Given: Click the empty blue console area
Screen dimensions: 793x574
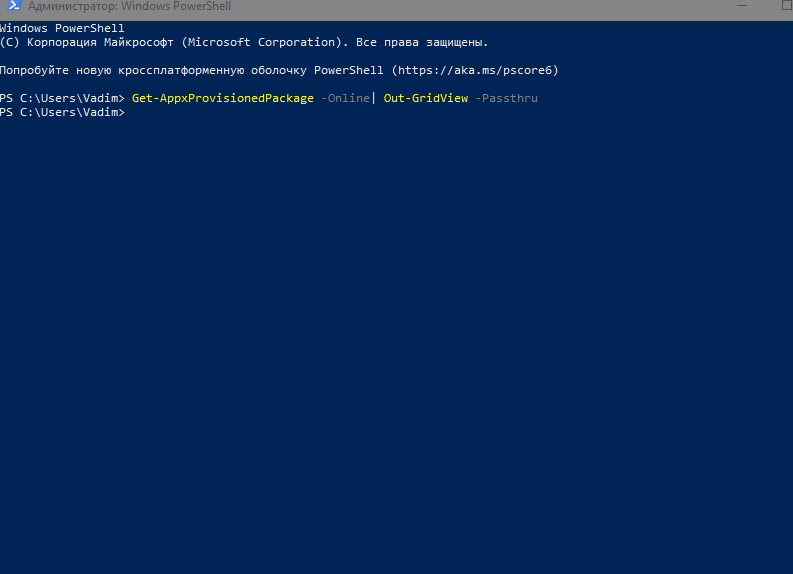Looking at the screenshot, I should [x=400, y=350].
